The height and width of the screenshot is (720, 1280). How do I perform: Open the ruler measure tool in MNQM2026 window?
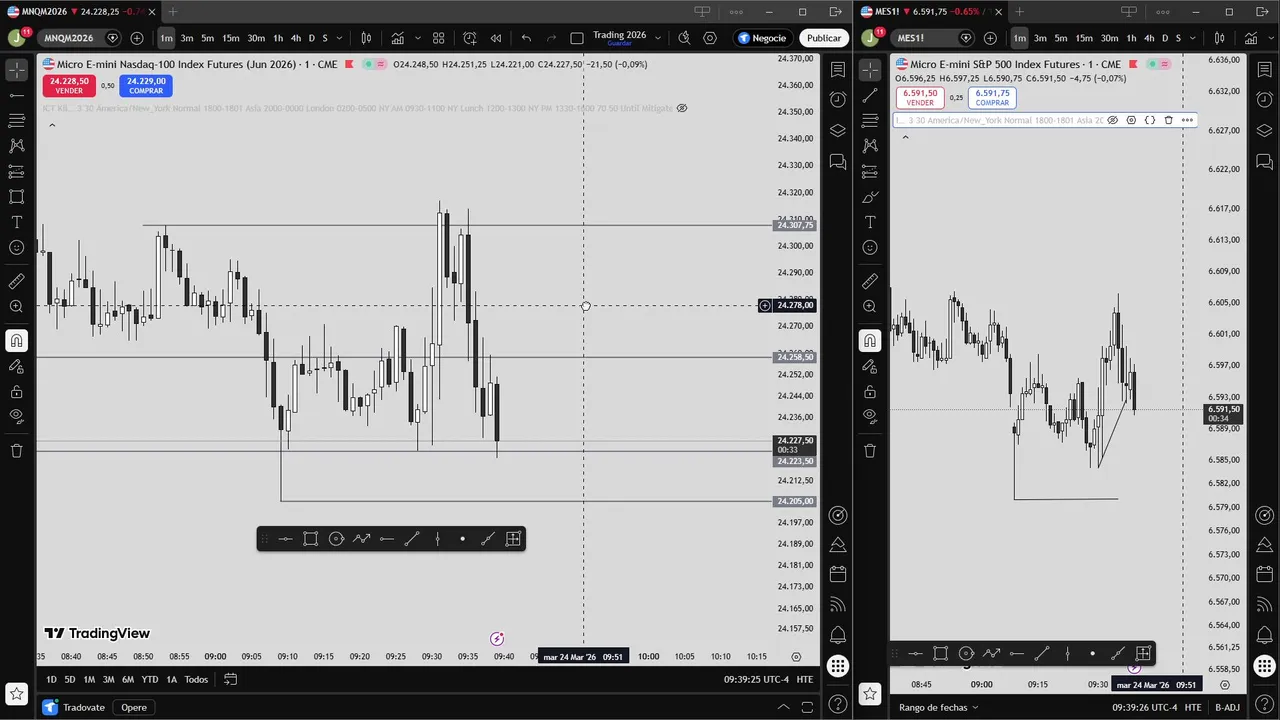[x=16, y=282]
